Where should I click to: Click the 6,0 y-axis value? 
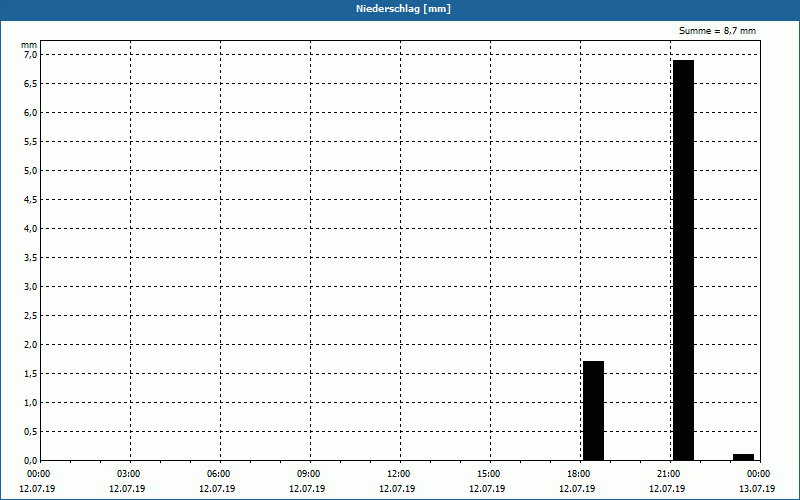click(31, 113)
